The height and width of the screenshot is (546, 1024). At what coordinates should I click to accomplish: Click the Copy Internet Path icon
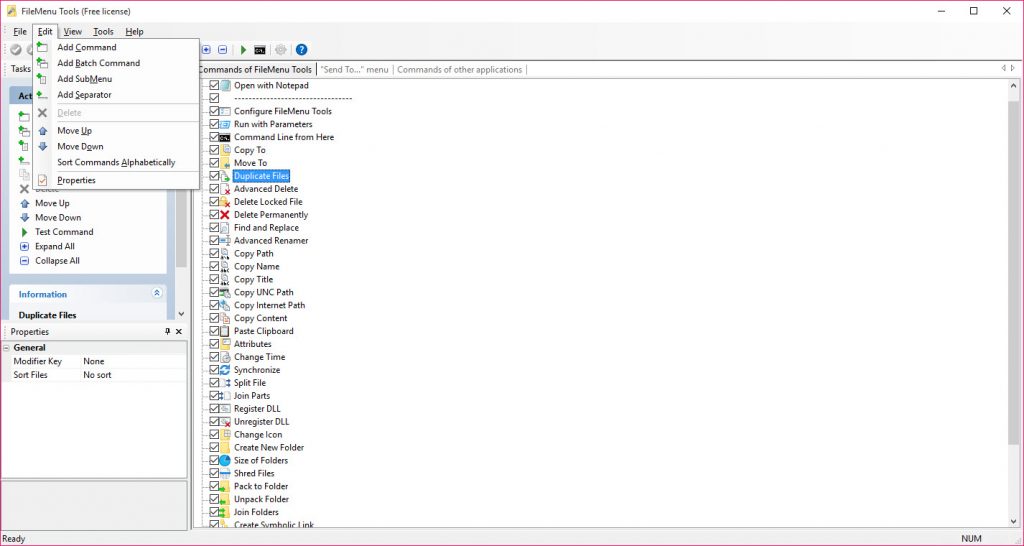tap(225, 305)
